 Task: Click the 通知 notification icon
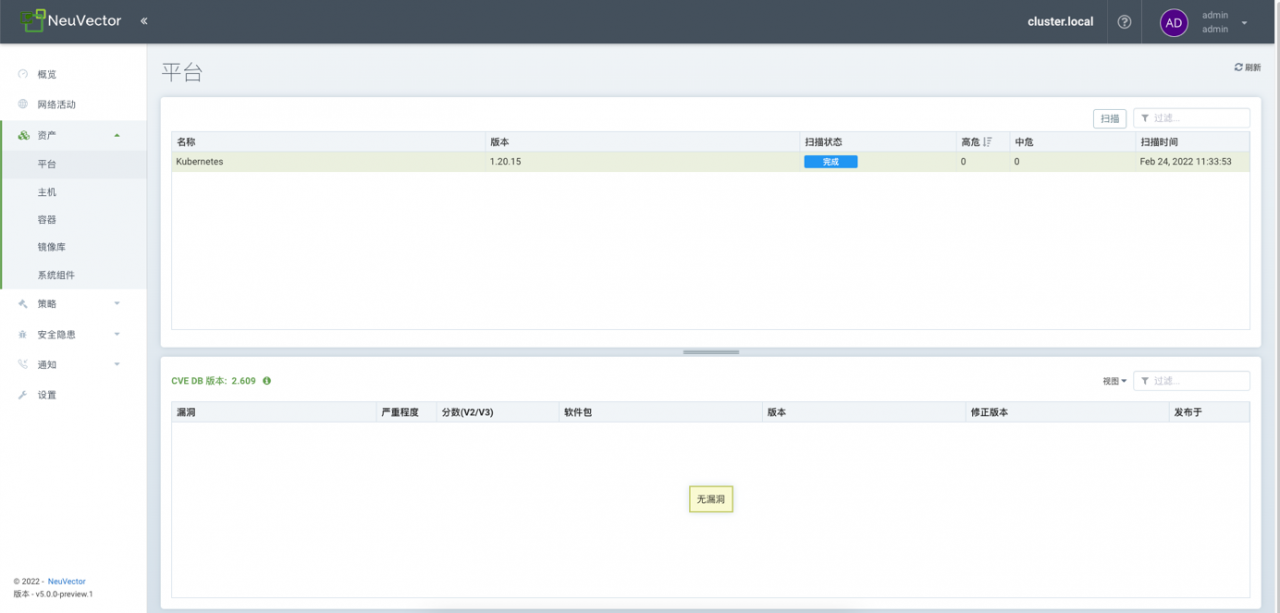[23, 364]
